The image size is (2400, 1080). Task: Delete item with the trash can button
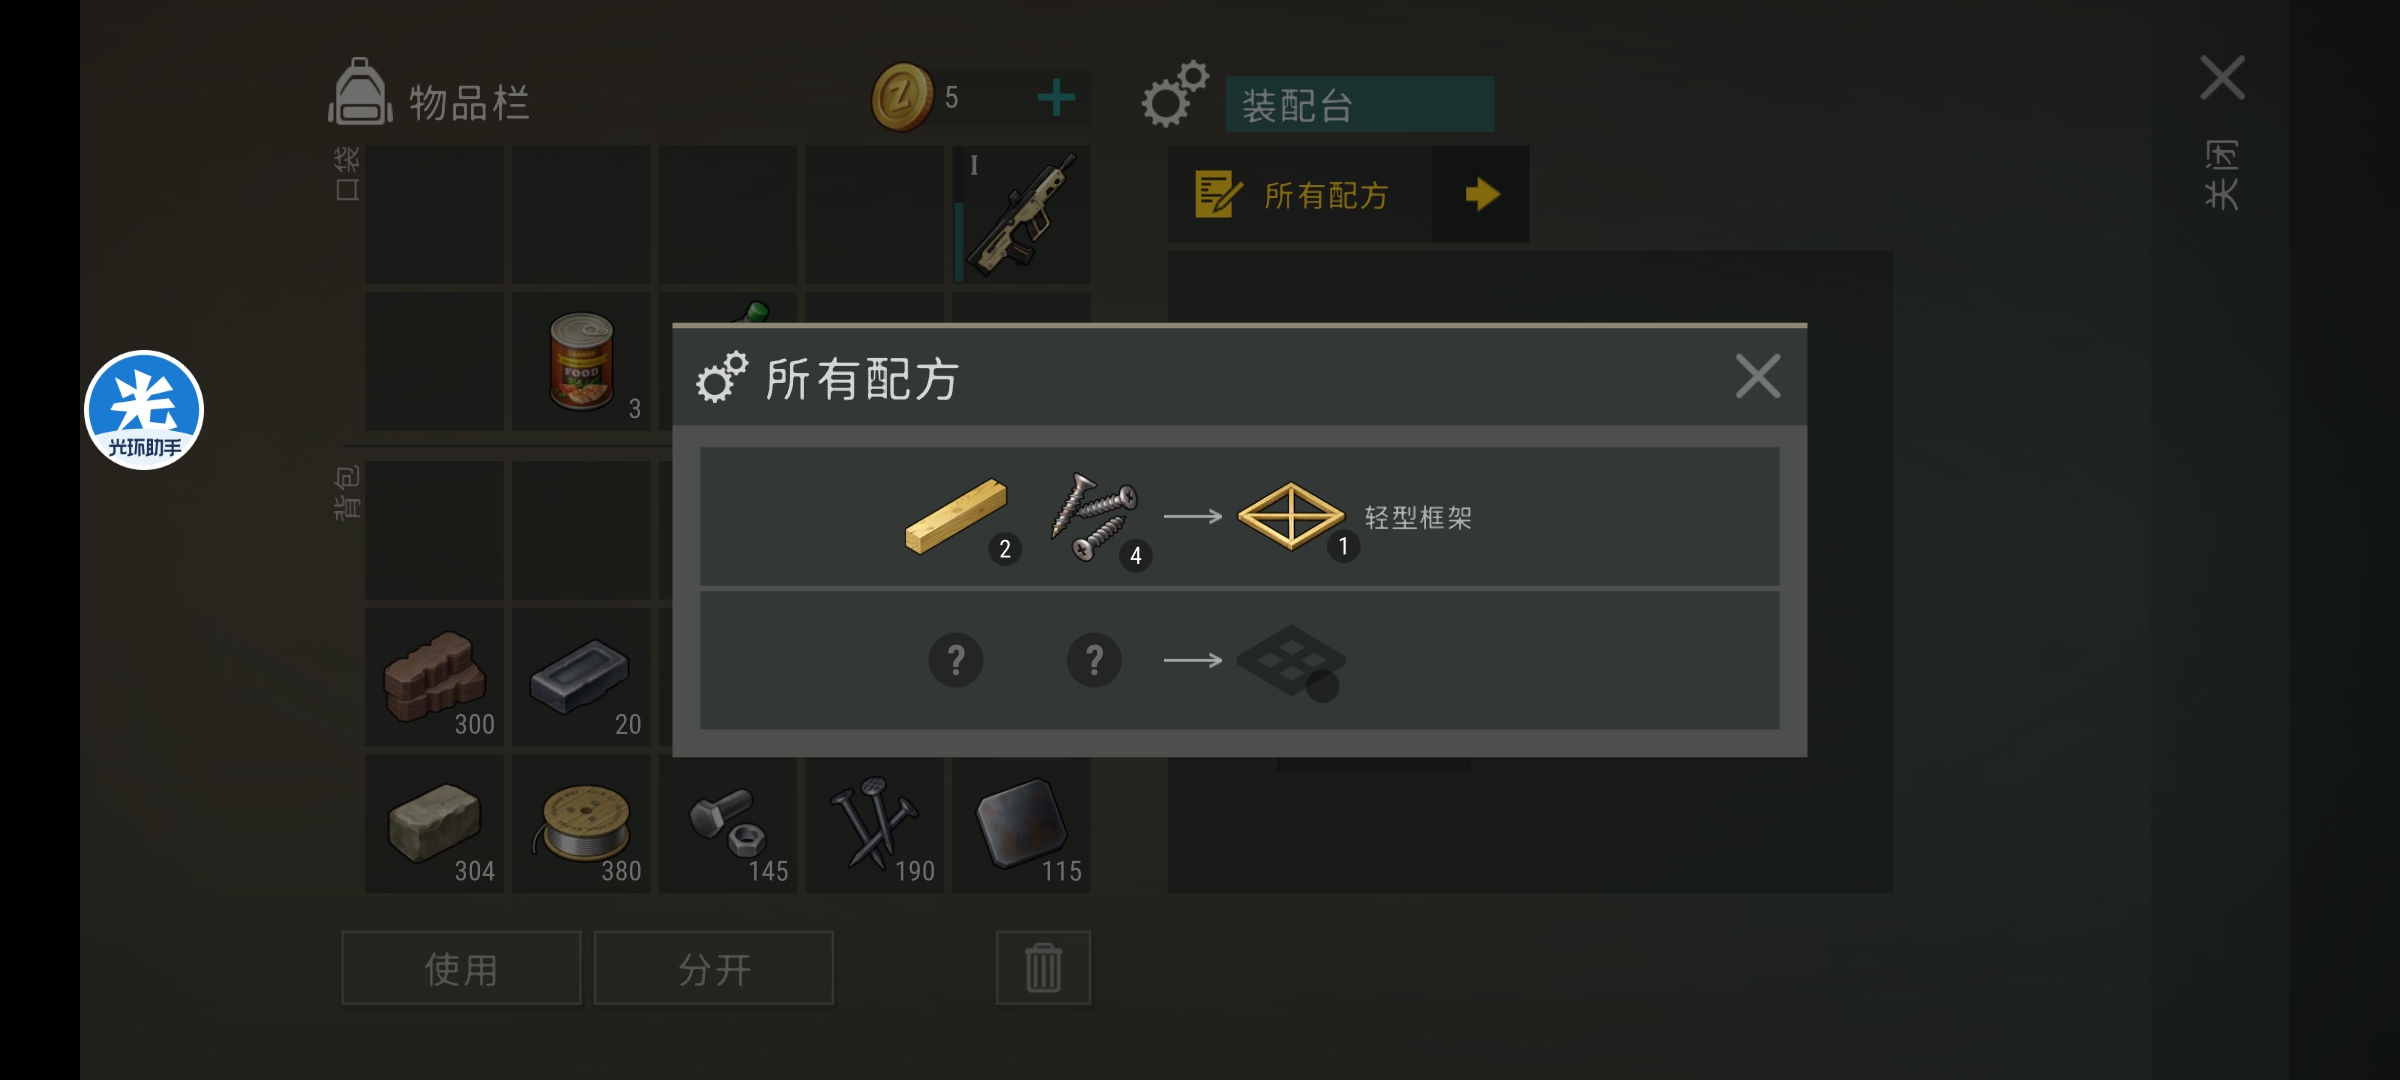coord(1043,968)
